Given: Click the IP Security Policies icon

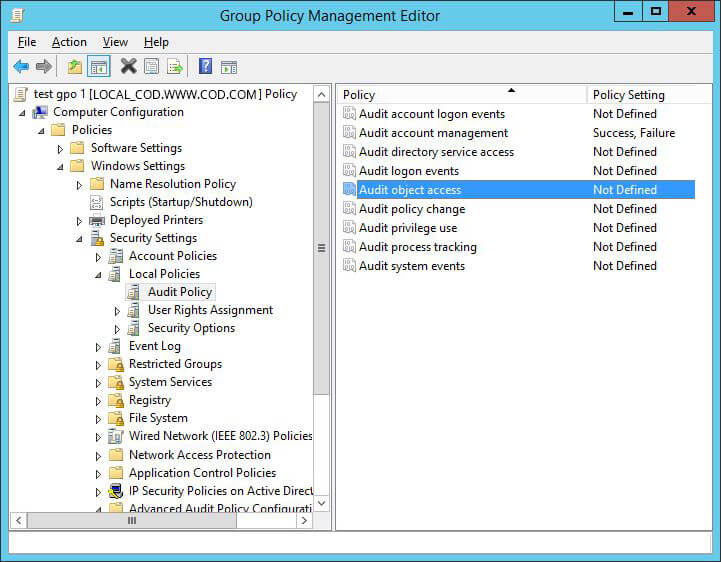Looking at the screenshot, I should coord(116,491).
